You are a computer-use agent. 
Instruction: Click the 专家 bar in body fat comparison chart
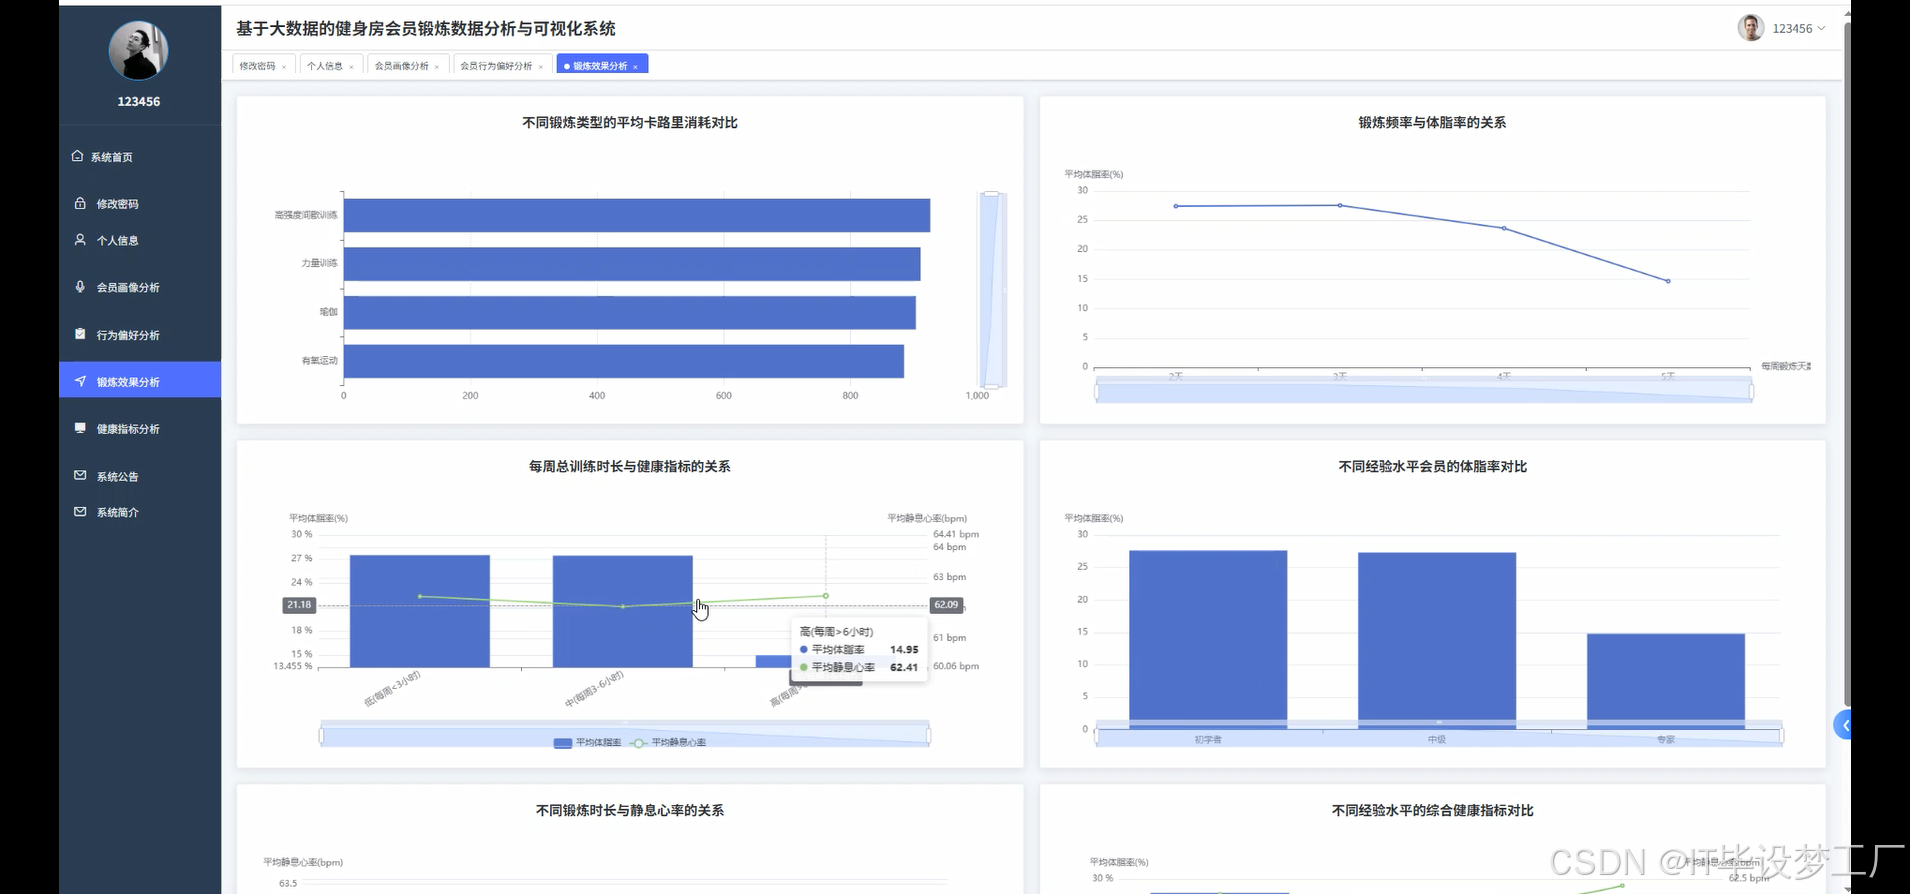coord(1666,681)
